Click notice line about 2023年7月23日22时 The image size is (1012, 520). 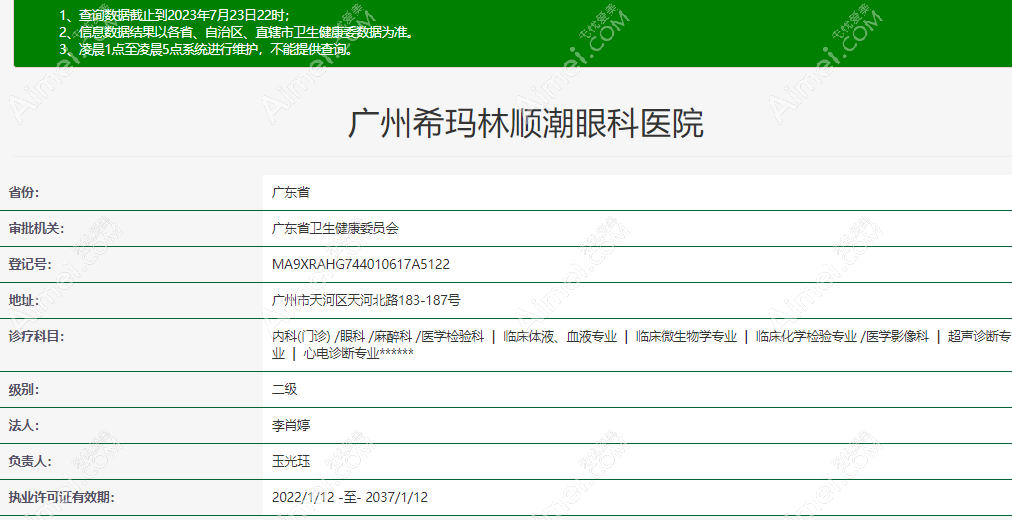(174, 15)
